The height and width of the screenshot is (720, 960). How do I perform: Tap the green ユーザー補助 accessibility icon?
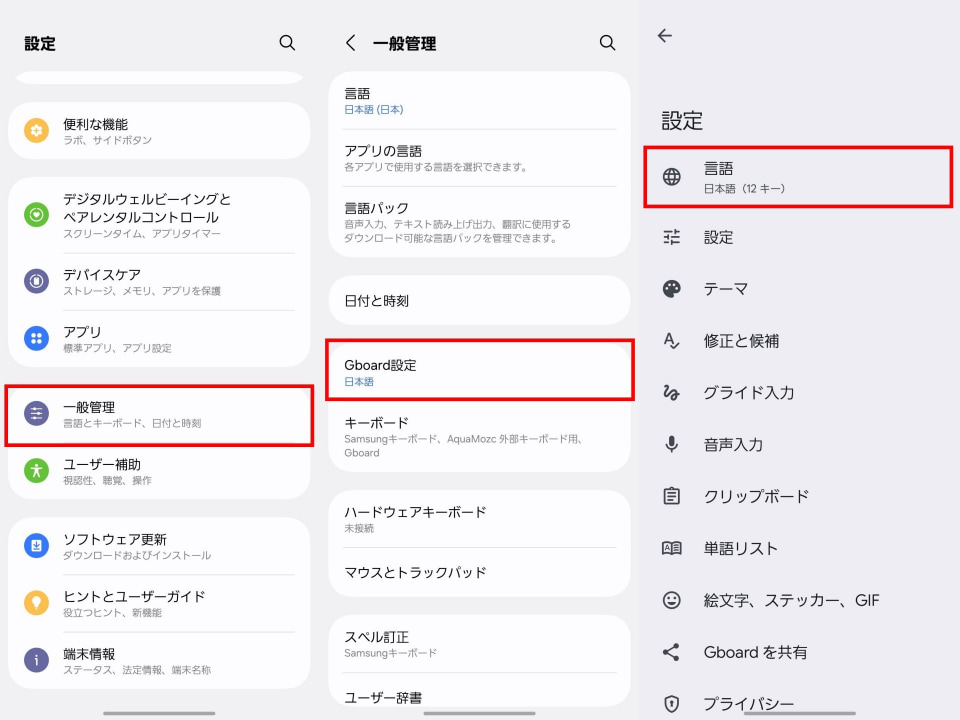(37, 471)
